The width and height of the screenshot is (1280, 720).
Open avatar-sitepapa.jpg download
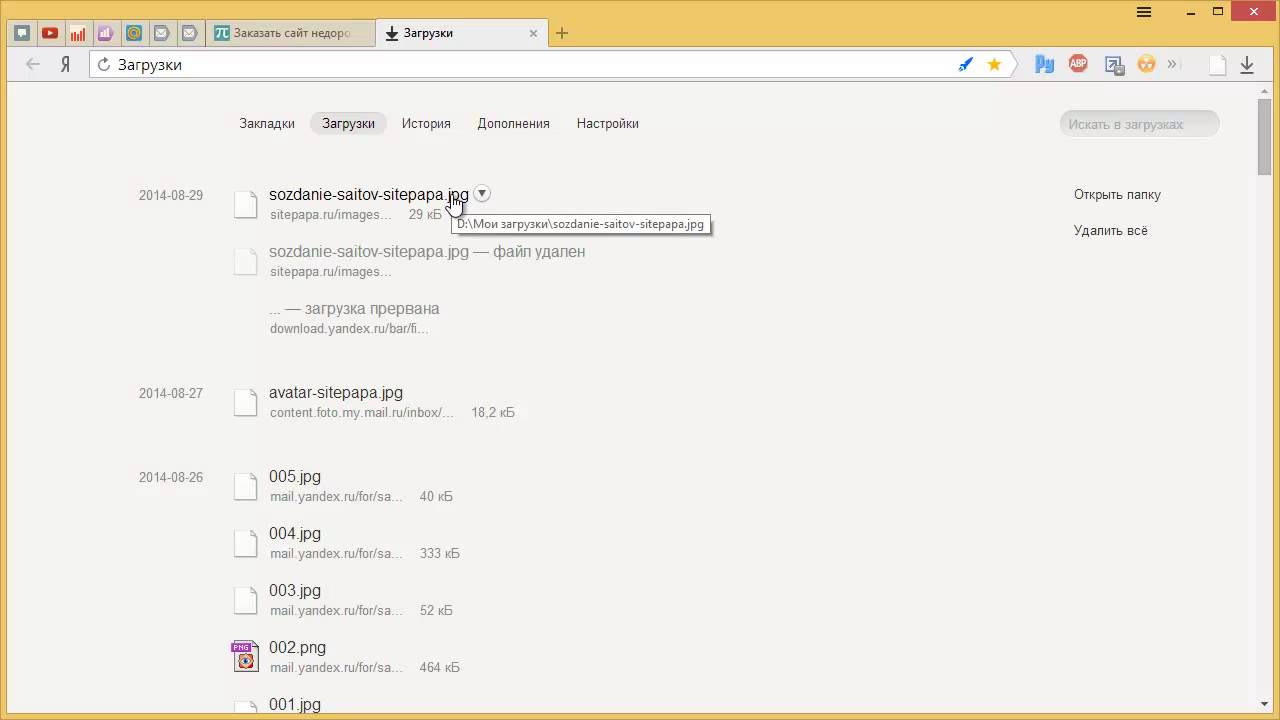[x=335, y=393]
